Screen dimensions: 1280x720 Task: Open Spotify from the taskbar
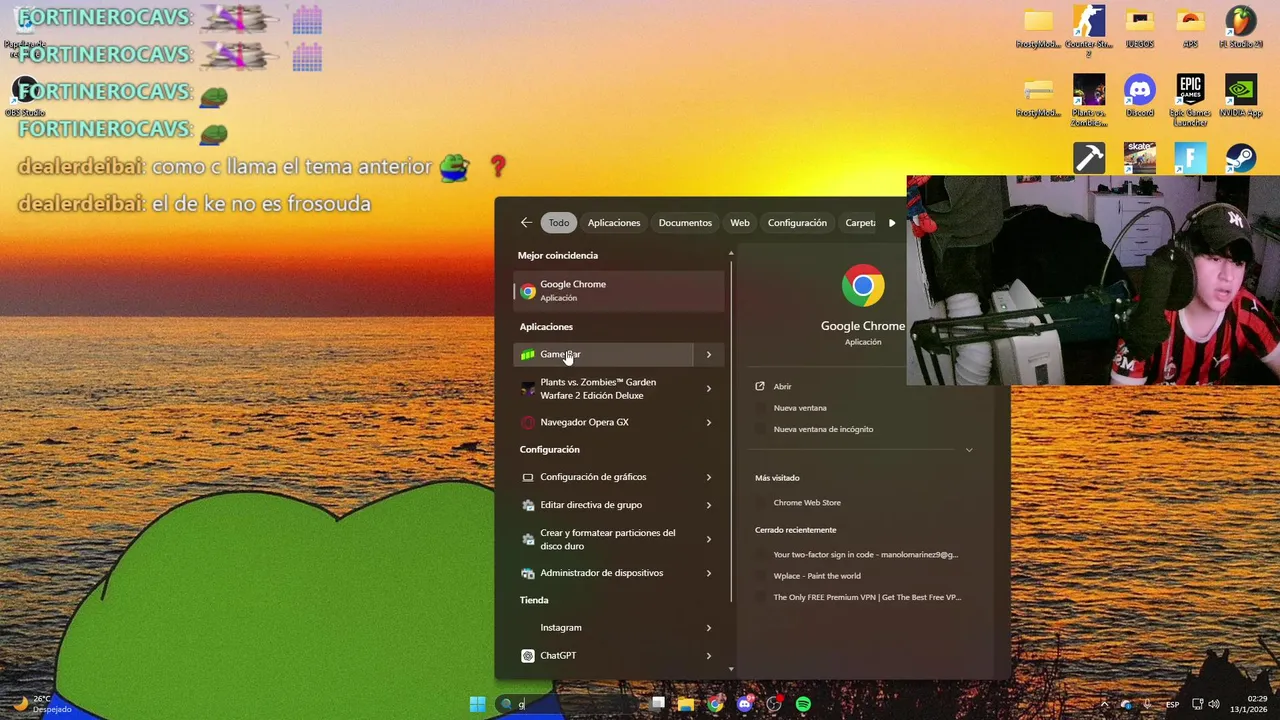coord(803,704)
